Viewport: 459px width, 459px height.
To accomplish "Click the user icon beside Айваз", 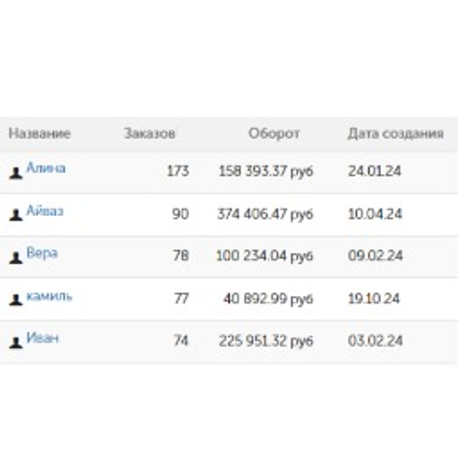I will (x=16, y=215).
